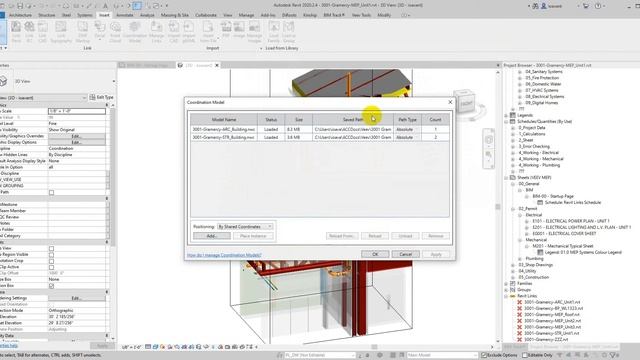The width and height of the screenshot is (640, 360).
Task: Expand the Load from Library panel arrow
Action: pyautogui.click(x=261, y=49)
